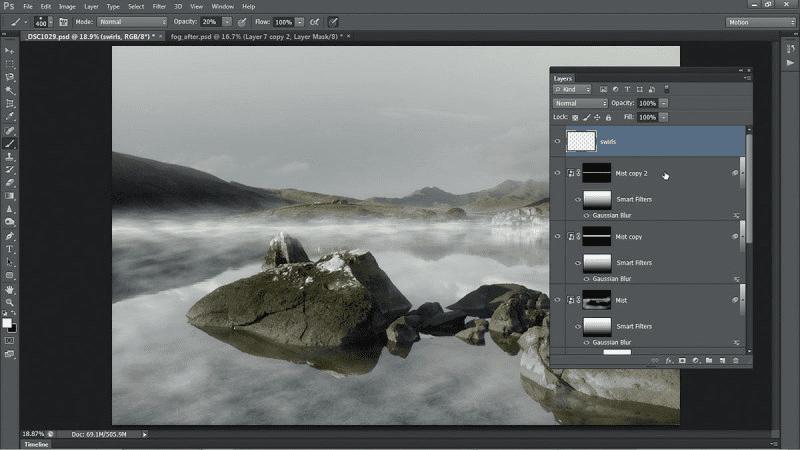
Task: Click the foreground color swatch
Action: [x=8, y=322]
